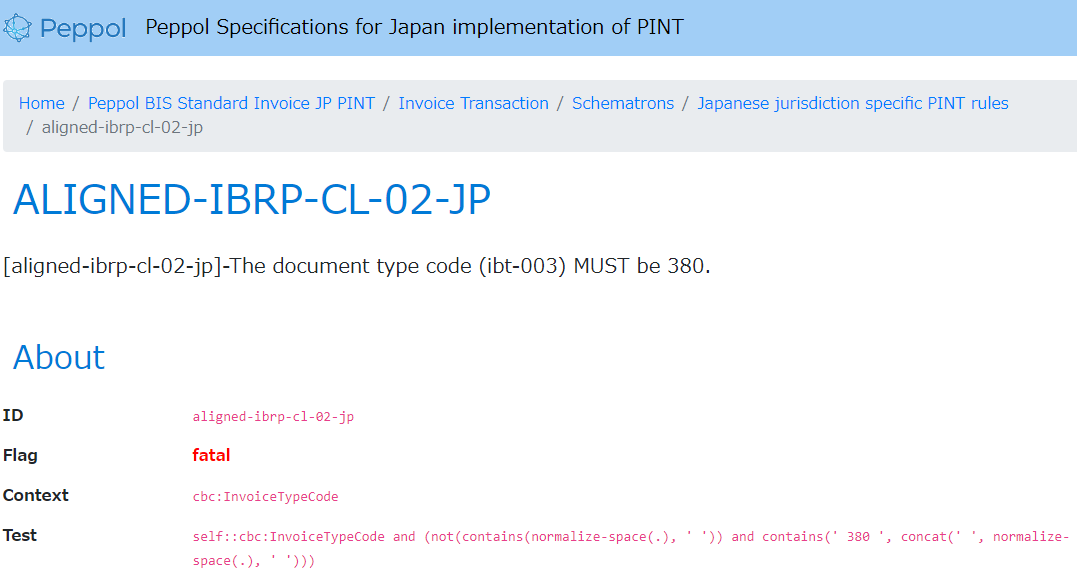Click the Flag row label
The height and width of the screenshot is (572, 1077).
coord(20,455)
